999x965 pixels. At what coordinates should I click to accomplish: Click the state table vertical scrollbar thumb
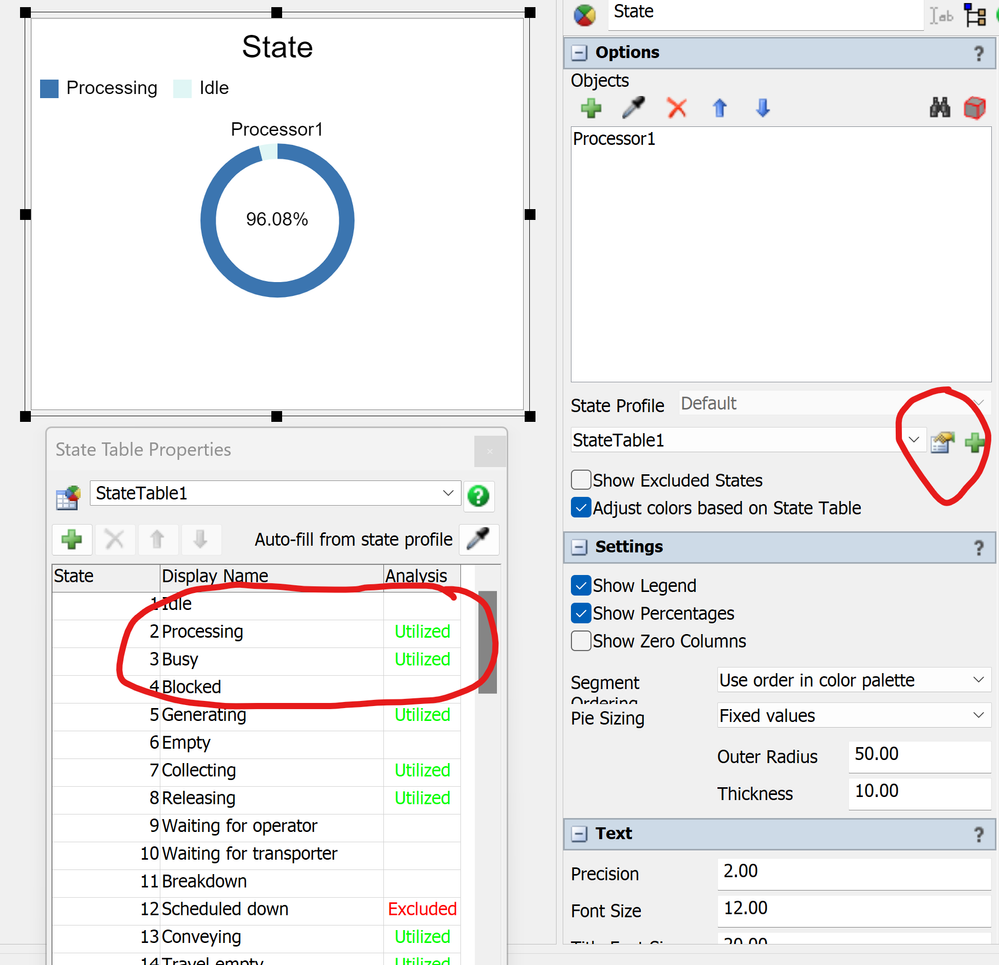point(487,641)
